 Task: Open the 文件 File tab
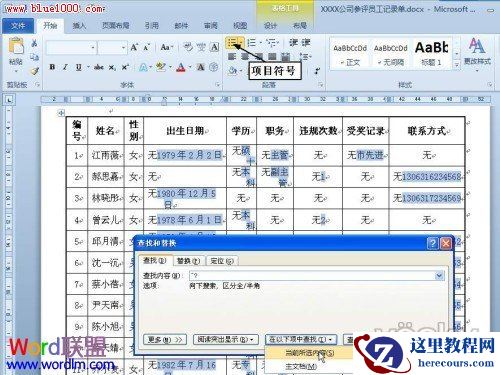pyautogui.click(x=18, y=26)
